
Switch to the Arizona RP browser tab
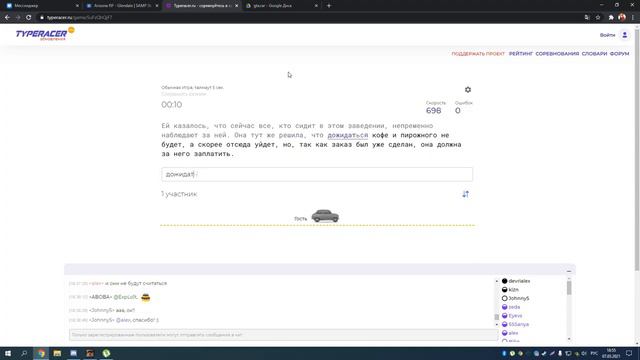[x=121, y=6]
